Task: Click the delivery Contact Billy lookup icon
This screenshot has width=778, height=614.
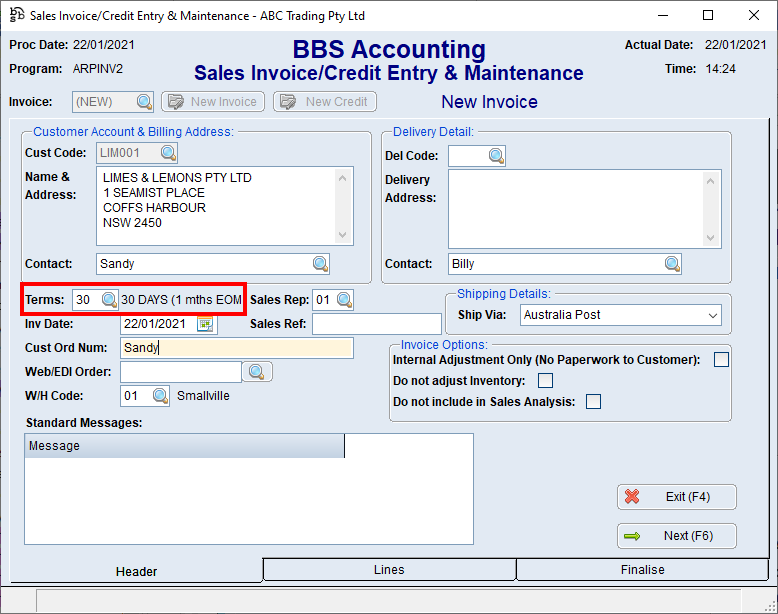Action: pyautogui.click(x=672, y=264)
